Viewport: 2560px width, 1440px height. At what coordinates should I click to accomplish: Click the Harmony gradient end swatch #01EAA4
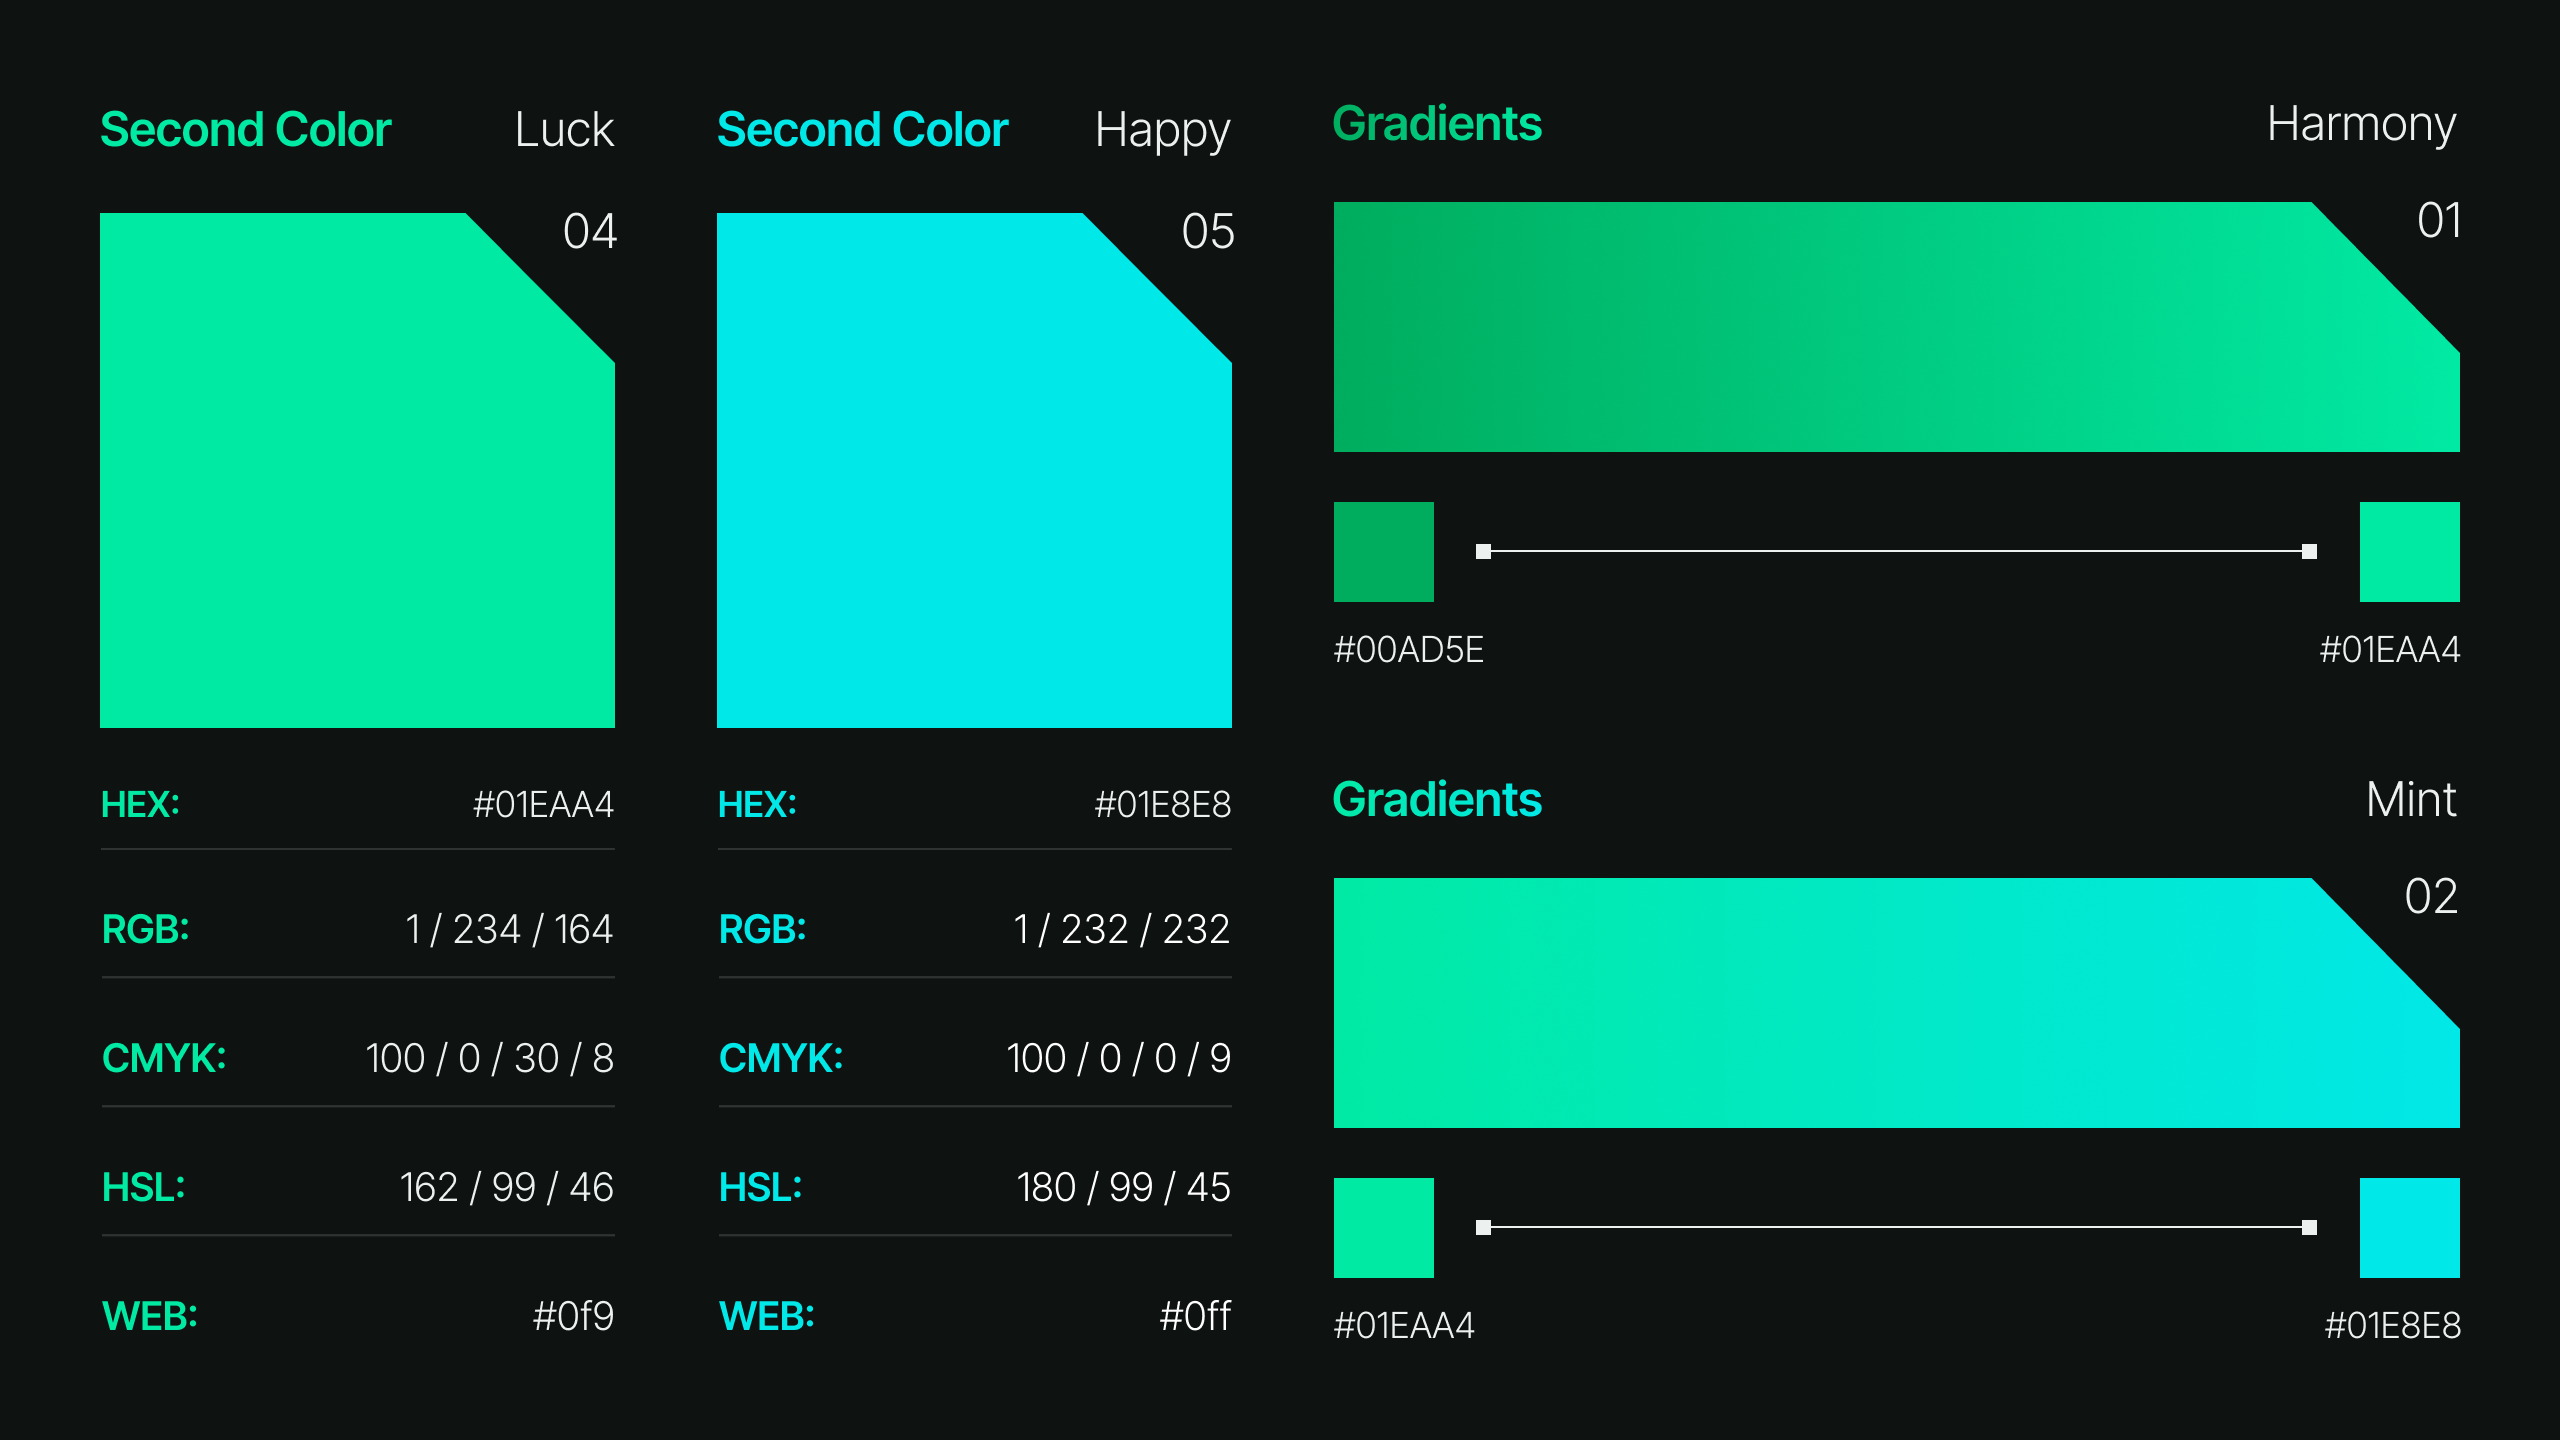coord(2409,552)
